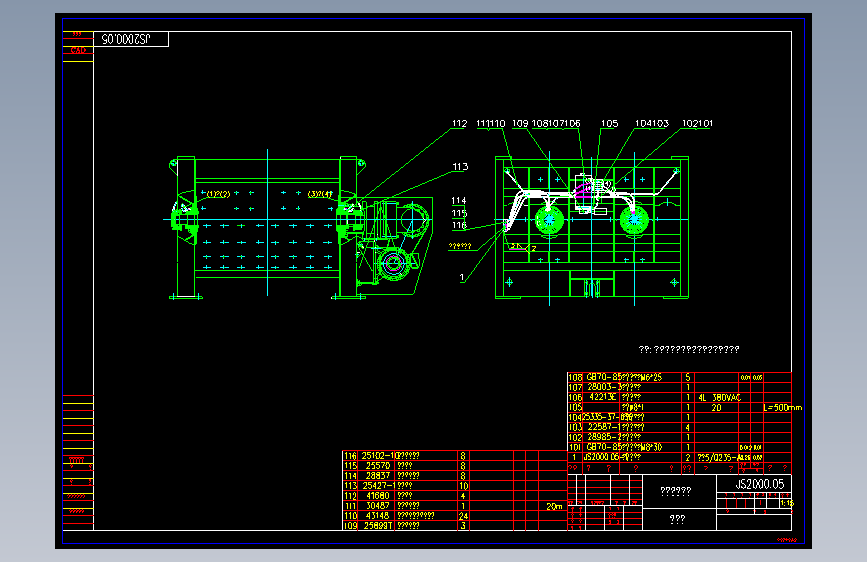The height and width of the screenshot is (562, 867).
Task: Click JS2000.05 entry in parts row 1
Action: [x=602, y=457]
